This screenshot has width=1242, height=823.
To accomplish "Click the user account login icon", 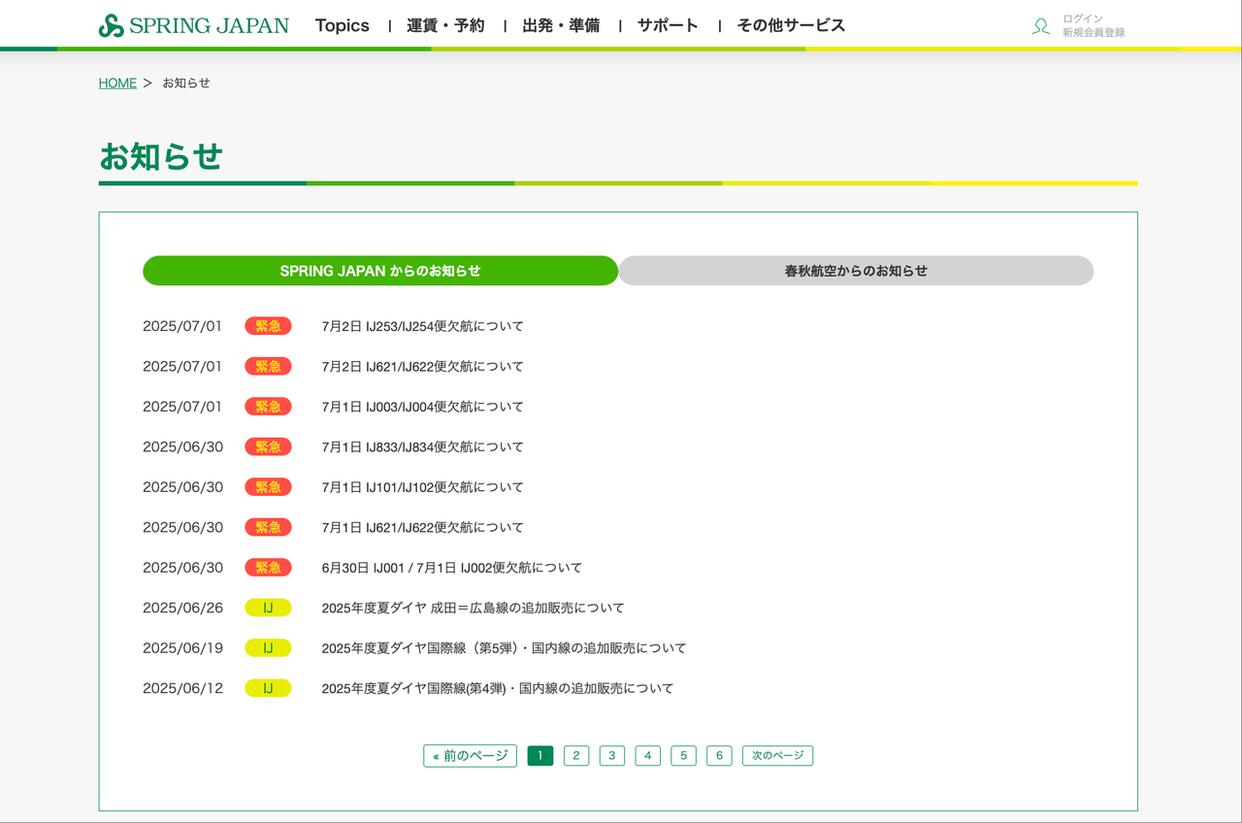I will [x=1041, y=26].
